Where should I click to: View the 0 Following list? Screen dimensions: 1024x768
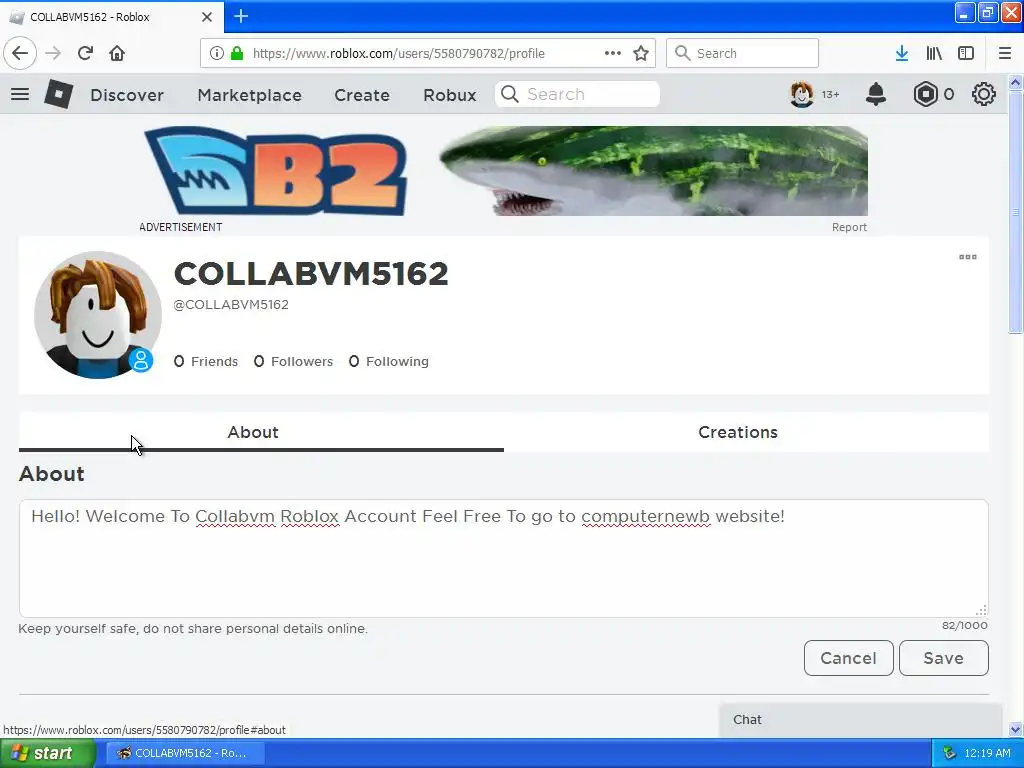[x=389, y=361]
